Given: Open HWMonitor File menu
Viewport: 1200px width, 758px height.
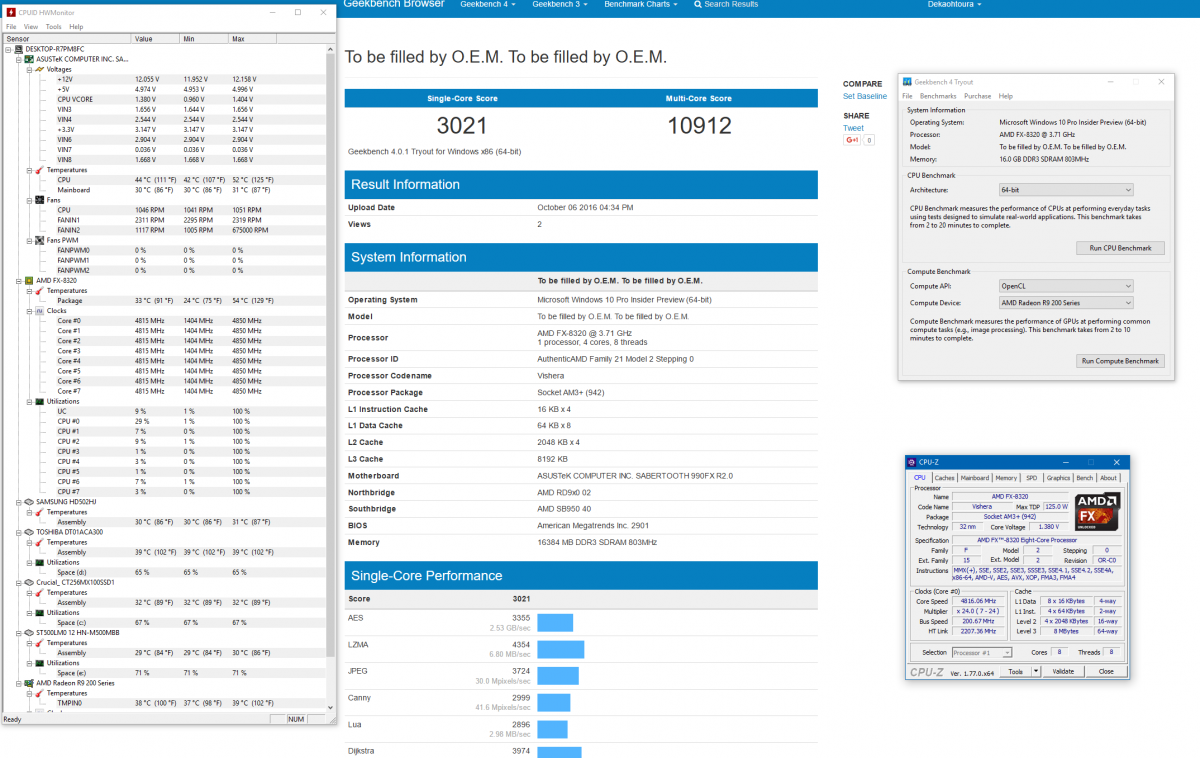Looking at the screenshot, I should pyautogui.click(x=12, y=26).
